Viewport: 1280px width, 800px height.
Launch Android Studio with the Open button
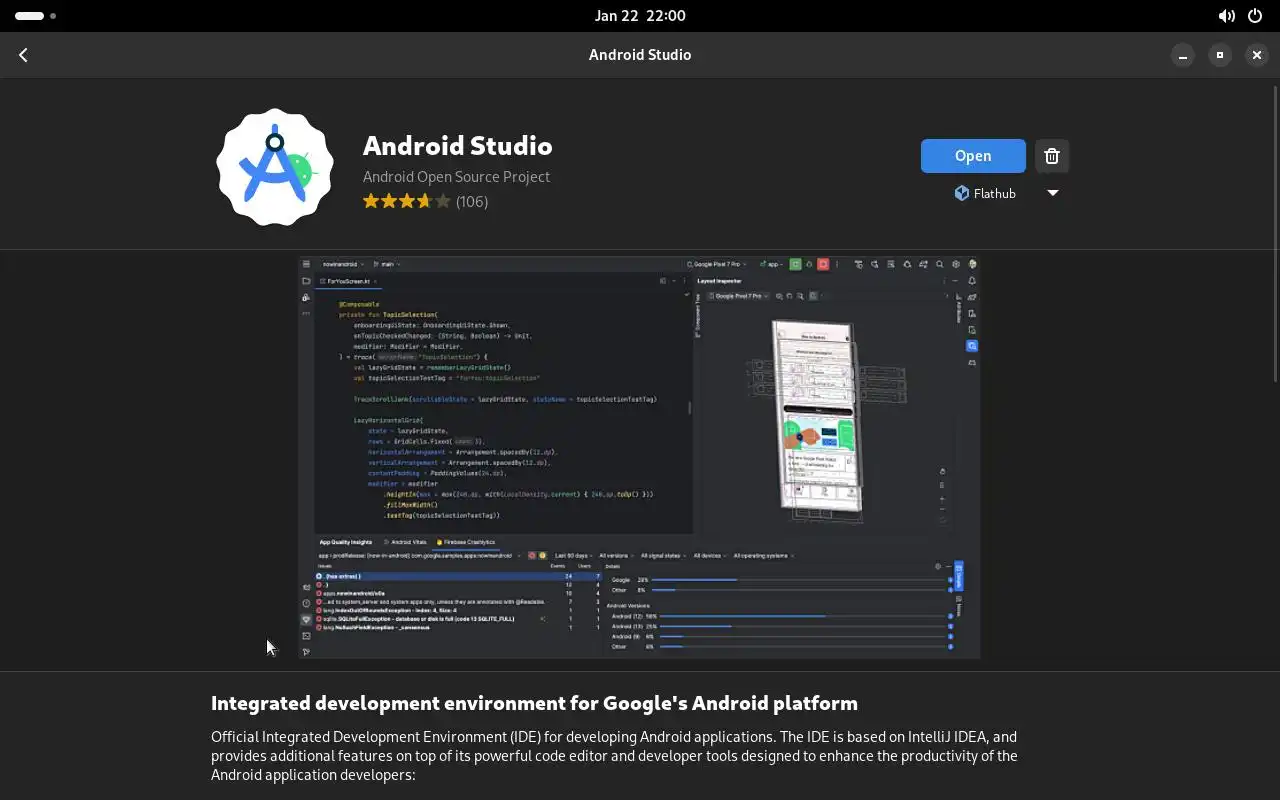(x=973, y=156)
